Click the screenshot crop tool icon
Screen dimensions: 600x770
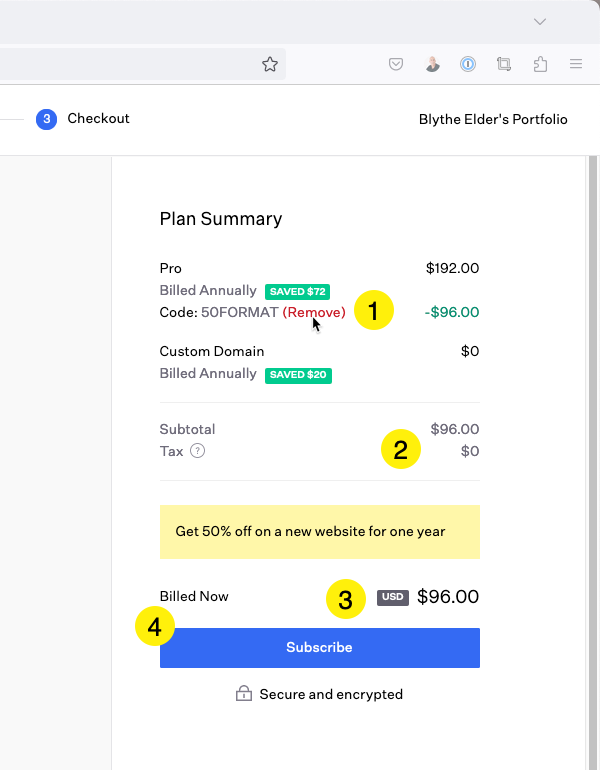coord(504,64)
